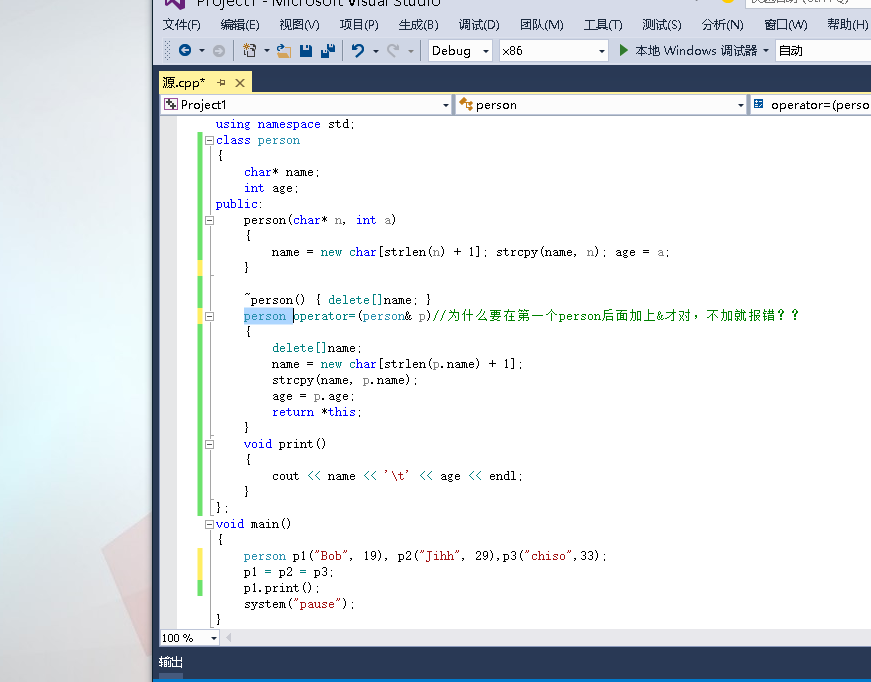Click the Redo arrow icon
This screenshot has width=871, height=682.
[x=393, y=51]
